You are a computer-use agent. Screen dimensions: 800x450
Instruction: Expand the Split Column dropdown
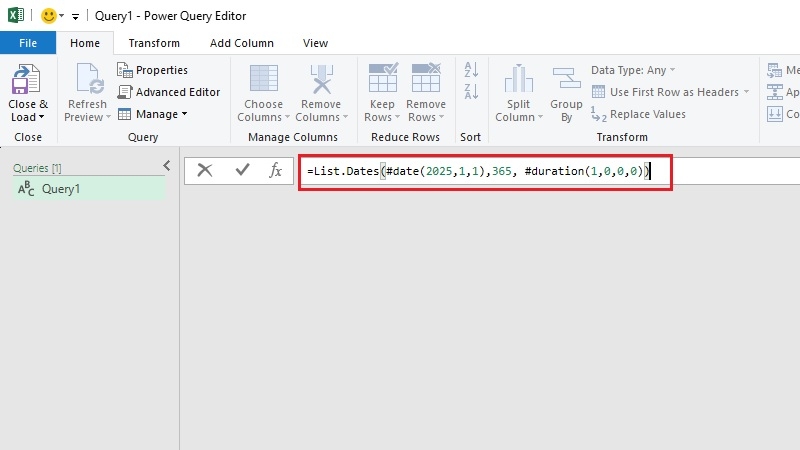pos(540,117)
